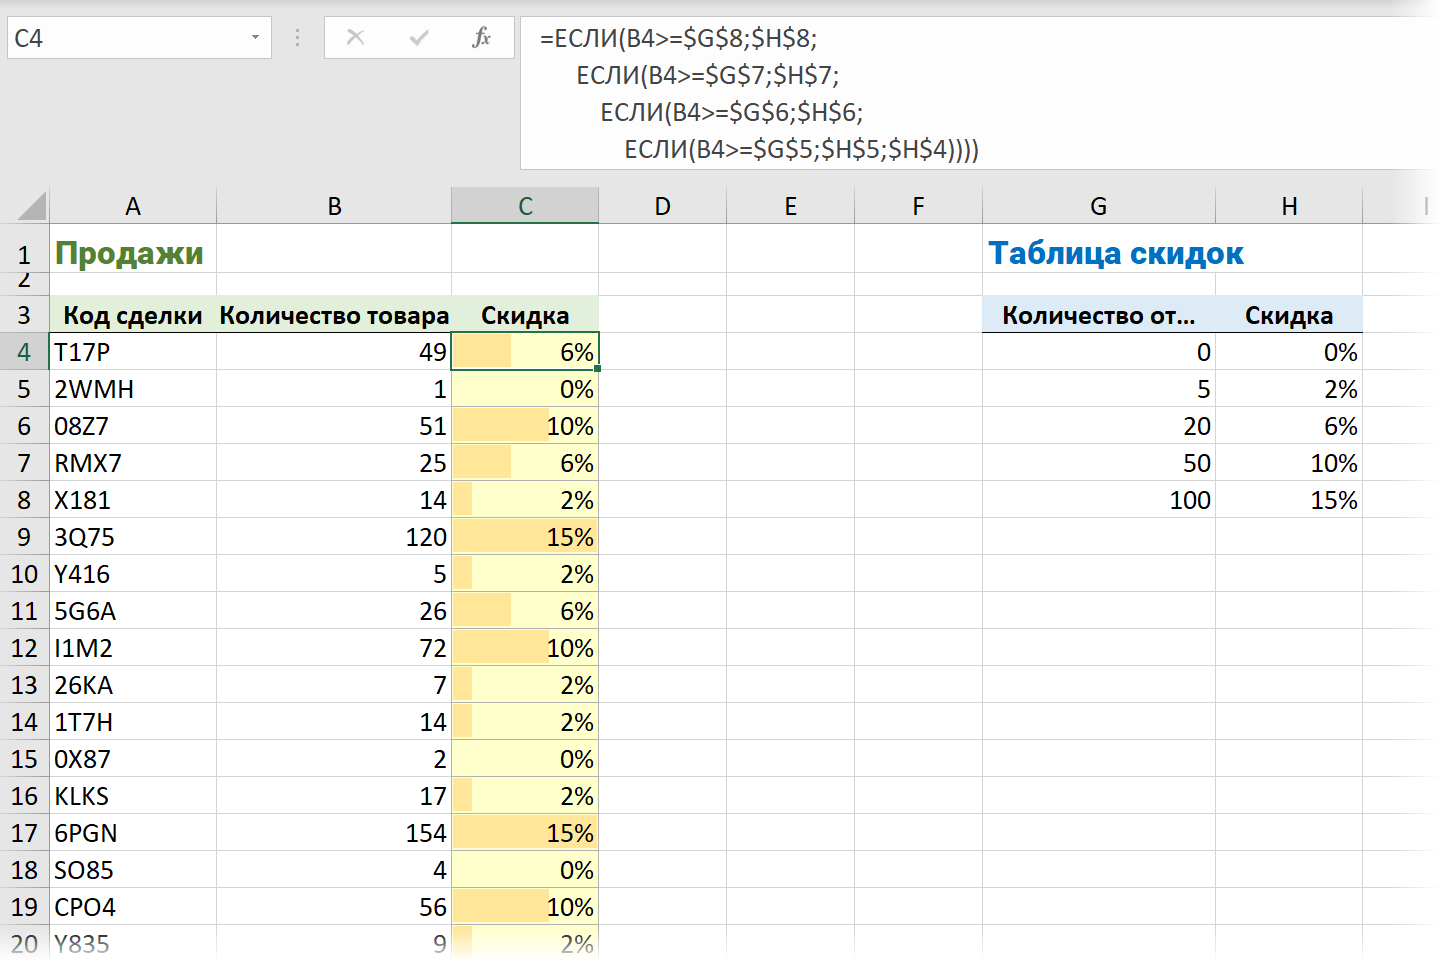Viewport: 1440px width, 962px height.
Task: Select threshold cell showing 100
Action: coord(1099,500)
